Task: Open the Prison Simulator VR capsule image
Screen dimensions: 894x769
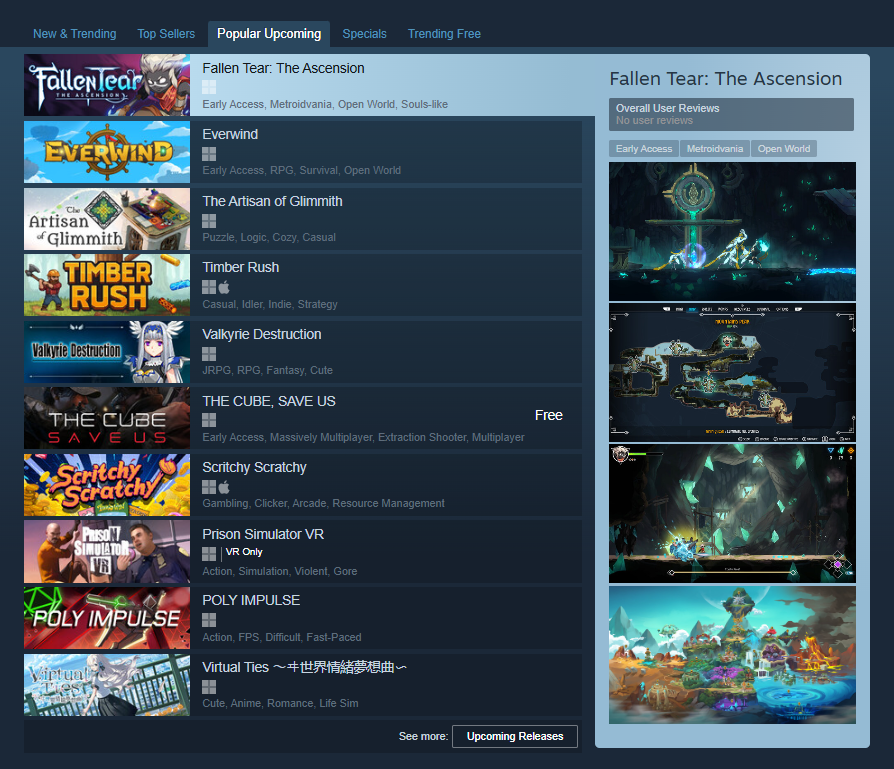Action: tap(107, 551)
